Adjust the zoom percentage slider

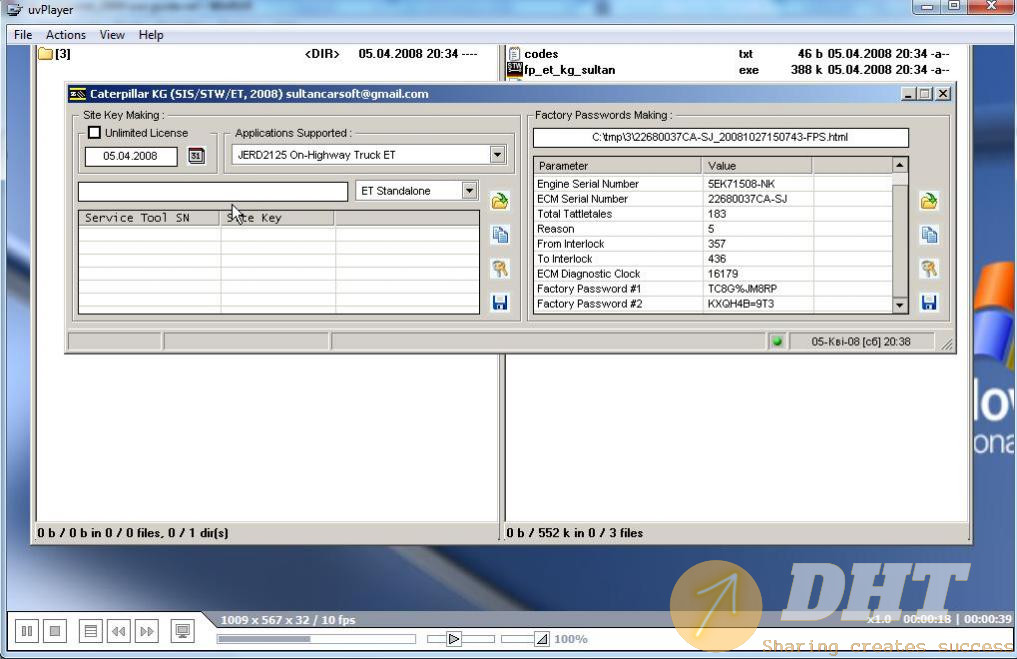coord(525,639)
